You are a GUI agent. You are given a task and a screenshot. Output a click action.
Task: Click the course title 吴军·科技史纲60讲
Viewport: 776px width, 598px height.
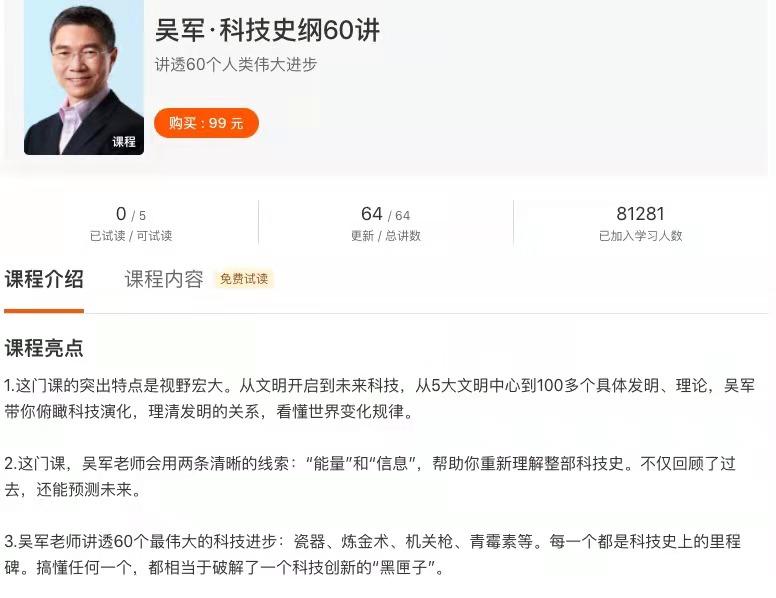267,30
